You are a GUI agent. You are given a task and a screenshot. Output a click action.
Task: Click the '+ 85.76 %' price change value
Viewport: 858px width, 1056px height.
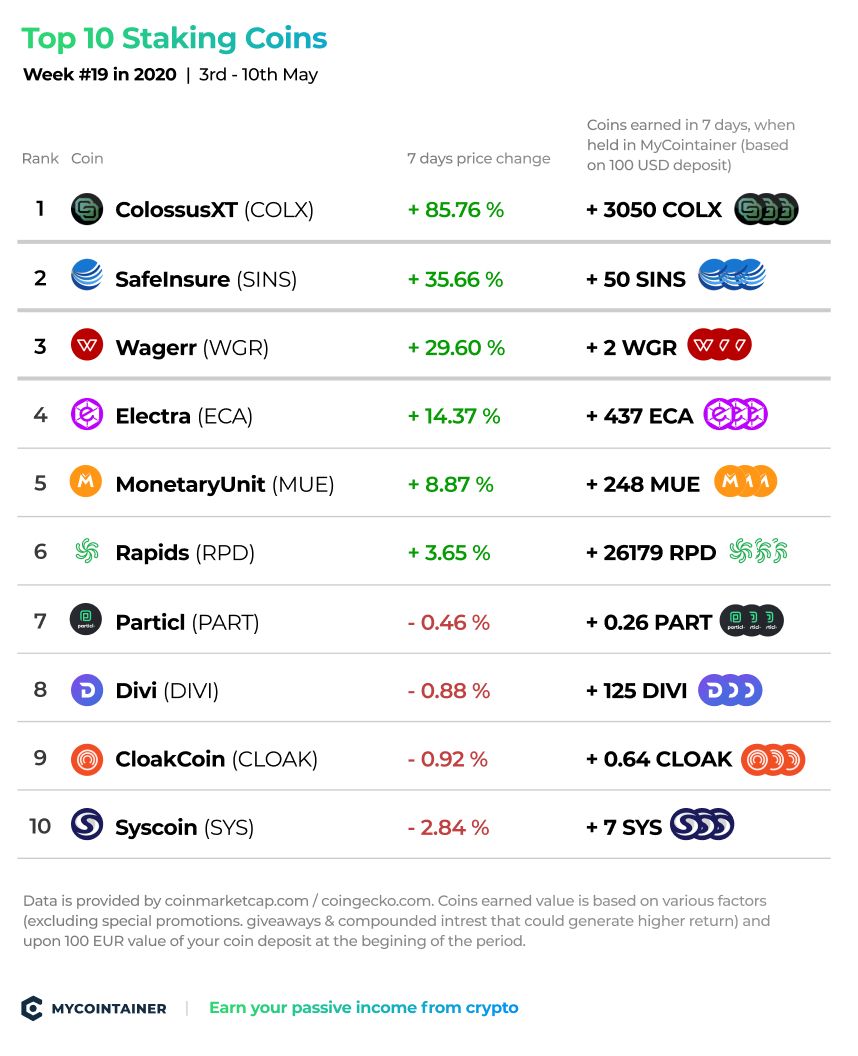(456, 209)
